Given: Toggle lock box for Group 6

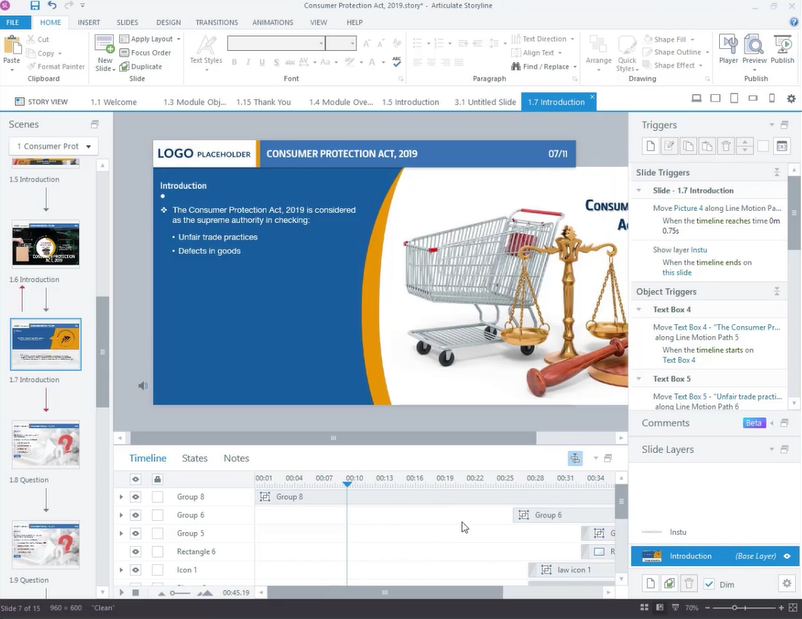Looking at the screenshot, I should click(158, 515).
